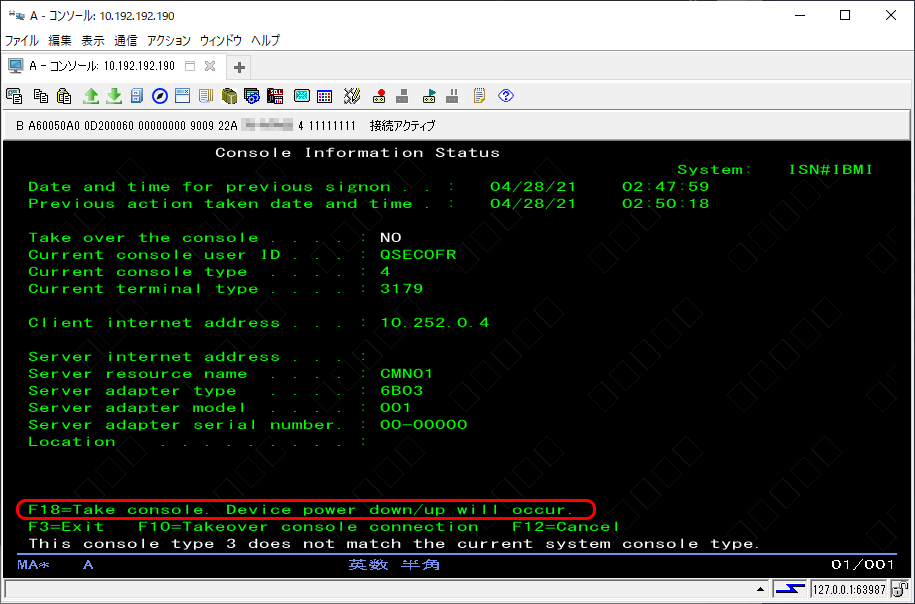Open the ファイル menu
915x604 pixels.
[x=21, y=41]
